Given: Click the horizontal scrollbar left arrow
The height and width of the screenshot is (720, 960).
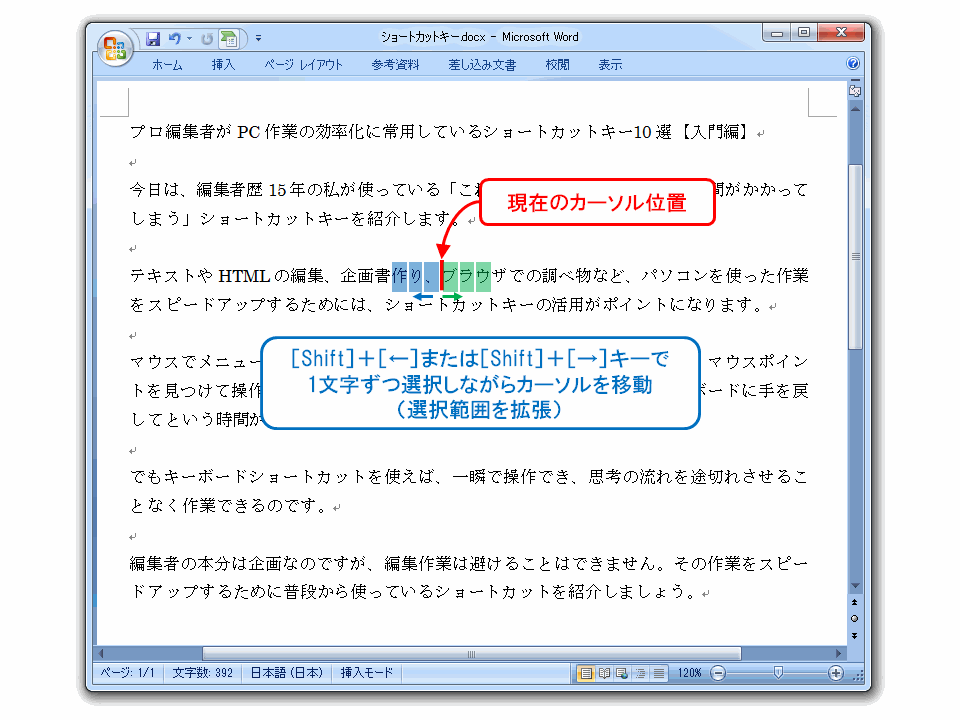Looking at the screenshot, I should click(101, 653).
